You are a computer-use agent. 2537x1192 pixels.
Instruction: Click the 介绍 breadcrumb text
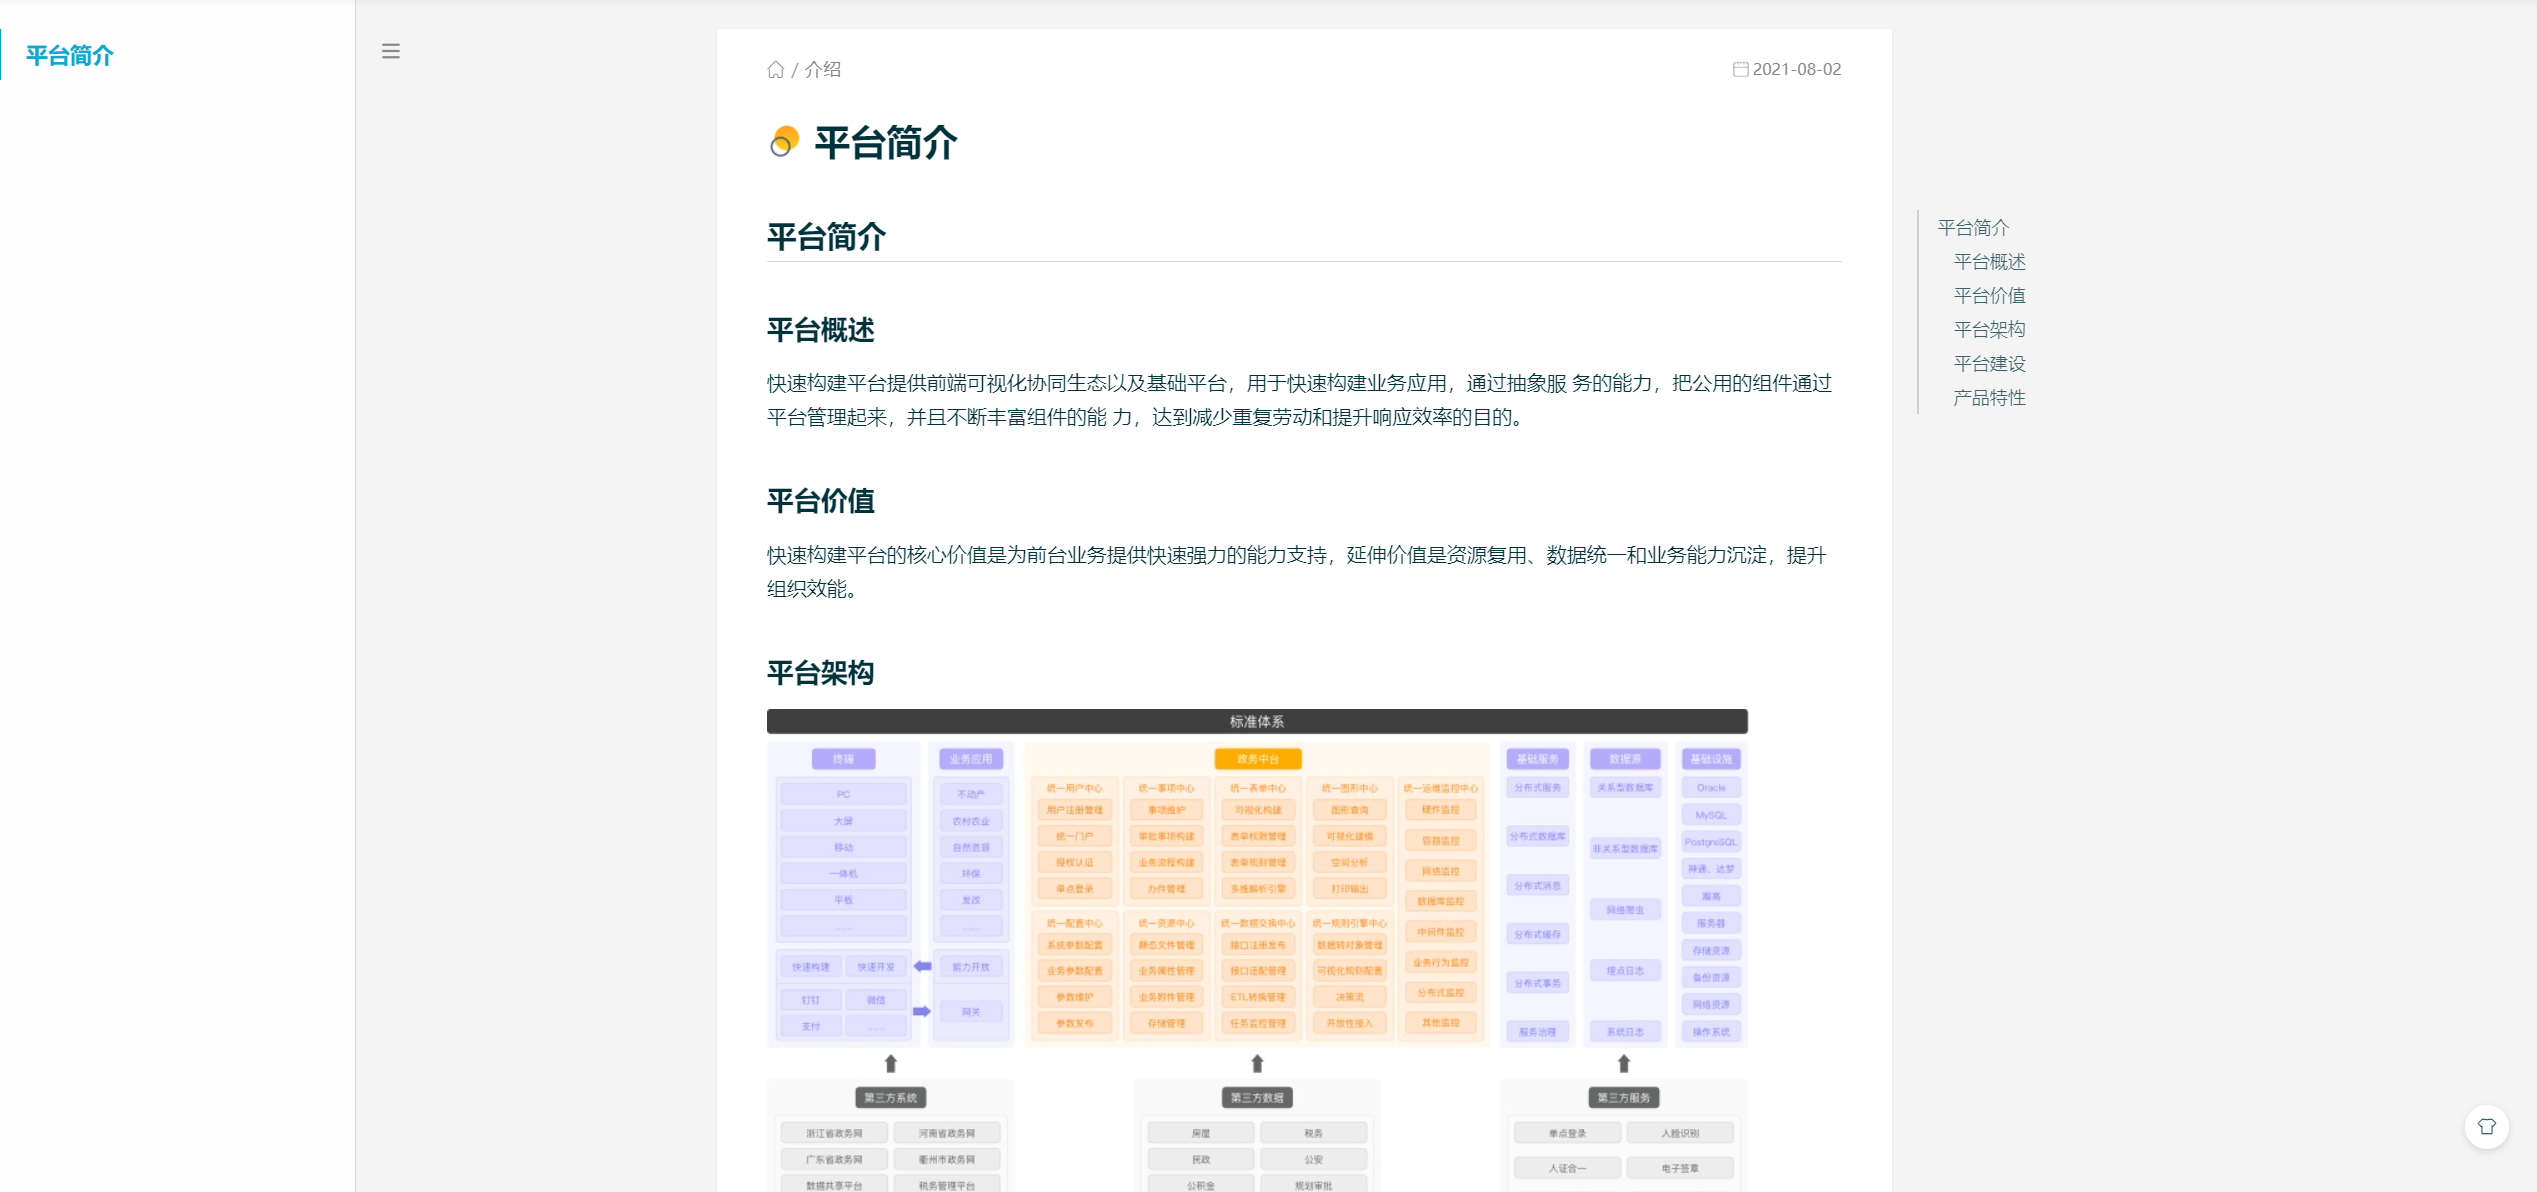(x=823, y=69)
